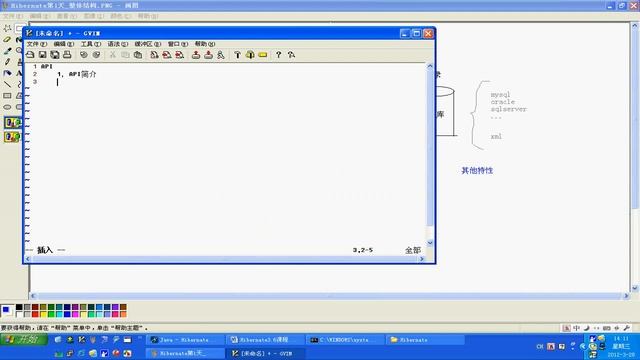Viewport: 640px width, 360px height.
Task: Select the Pick Color eyedropper in Paint
Action: (7, 51)
